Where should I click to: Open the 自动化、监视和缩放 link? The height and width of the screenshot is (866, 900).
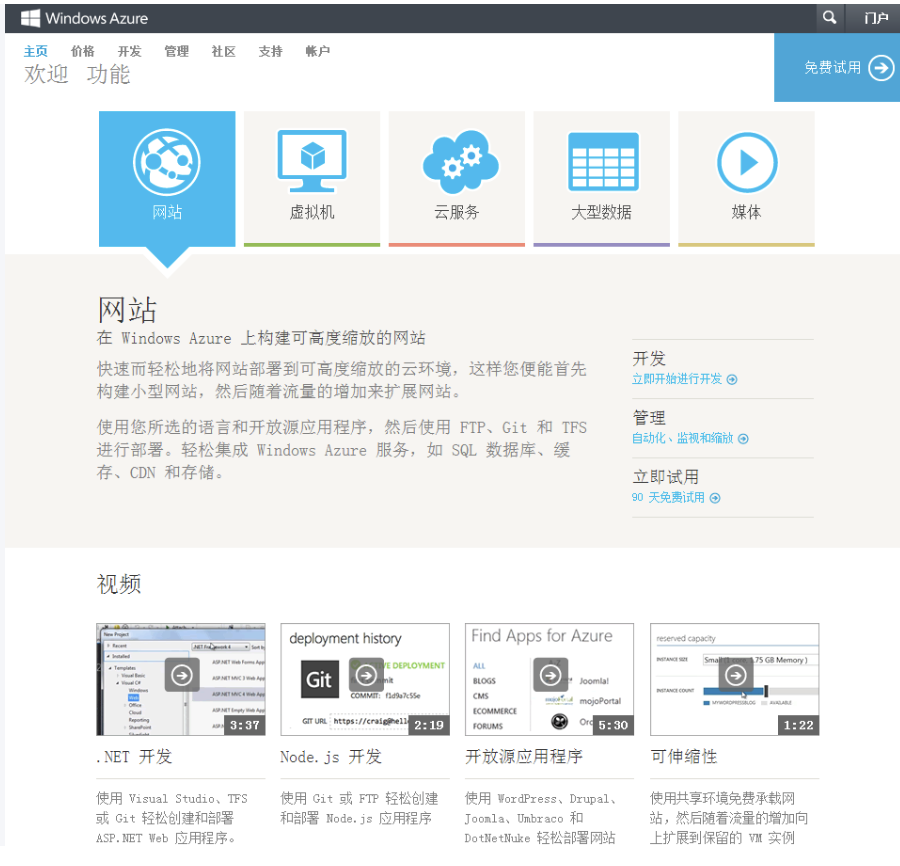[689, 438]
